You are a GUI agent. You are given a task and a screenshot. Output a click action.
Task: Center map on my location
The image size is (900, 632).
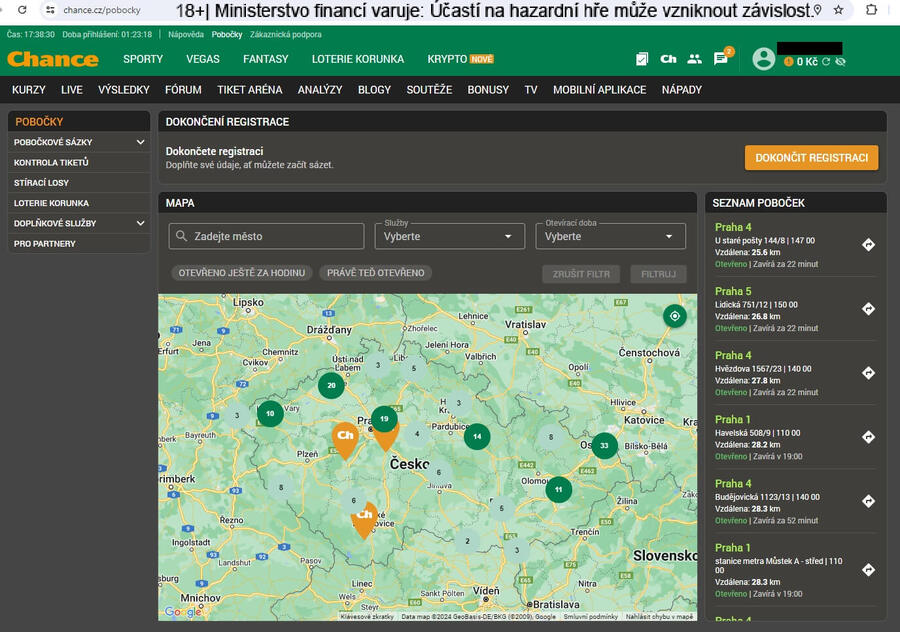tap(674, 316)
